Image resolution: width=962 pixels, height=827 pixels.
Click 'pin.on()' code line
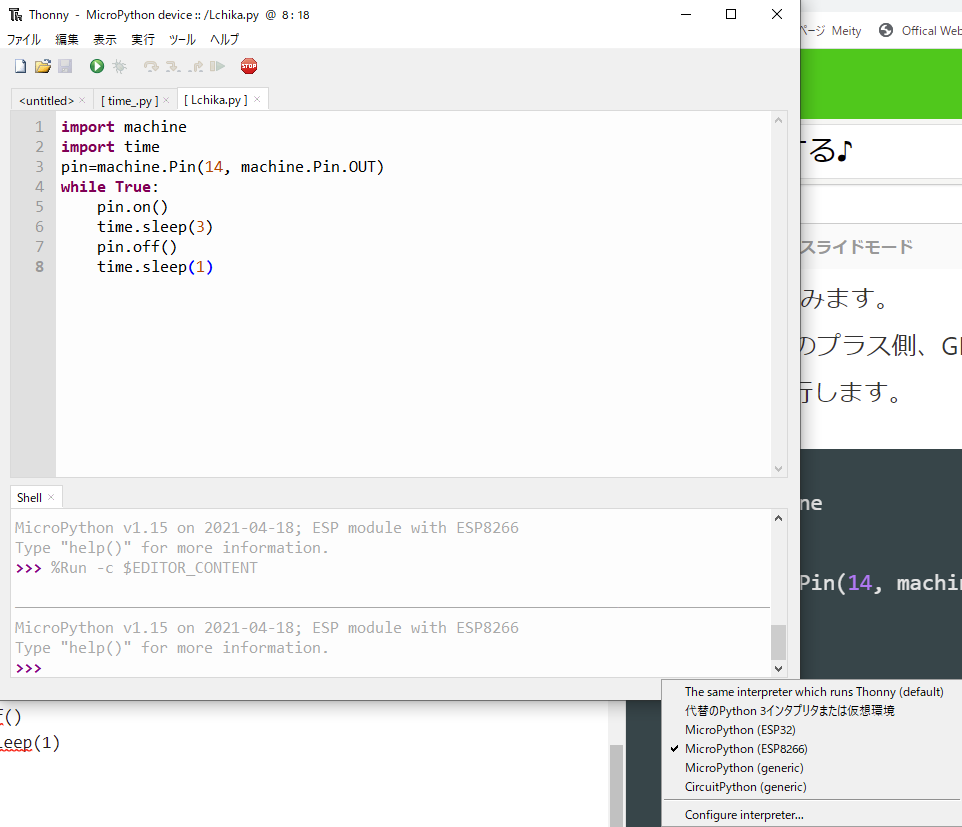[x=132, y=207]
